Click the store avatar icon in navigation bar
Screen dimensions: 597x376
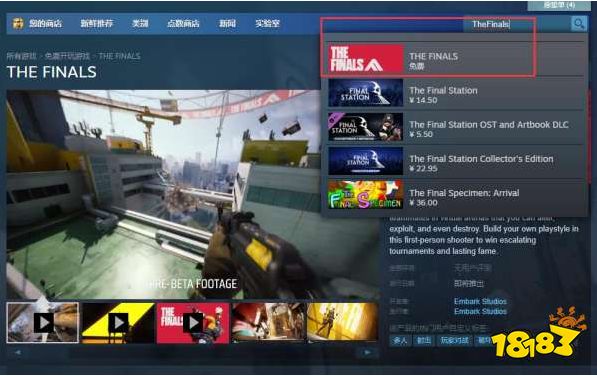pos(18,24)
